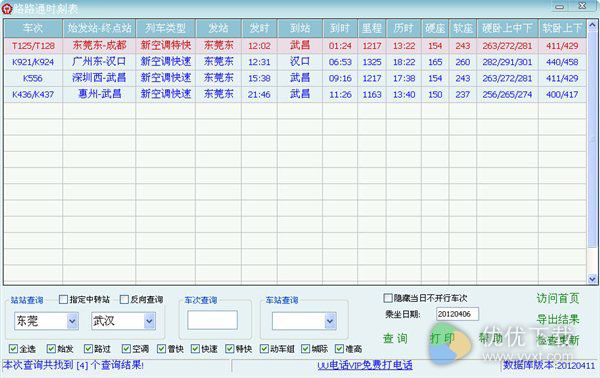The width and height of the screenshot is (600, 378).
Task: Expand the 车站查询 station dropdown
Action: pyautogui.click(x=330, y=321)
